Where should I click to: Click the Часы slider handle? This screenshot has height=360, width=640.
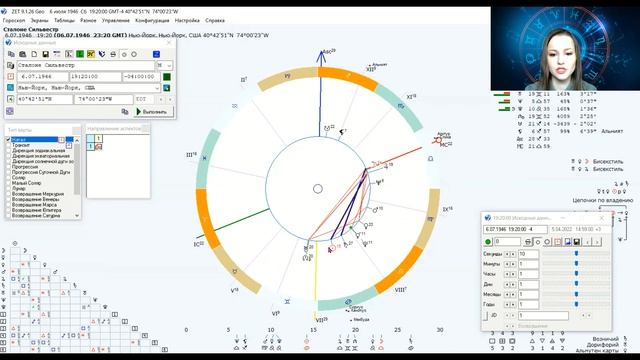(x=576, y=274)
